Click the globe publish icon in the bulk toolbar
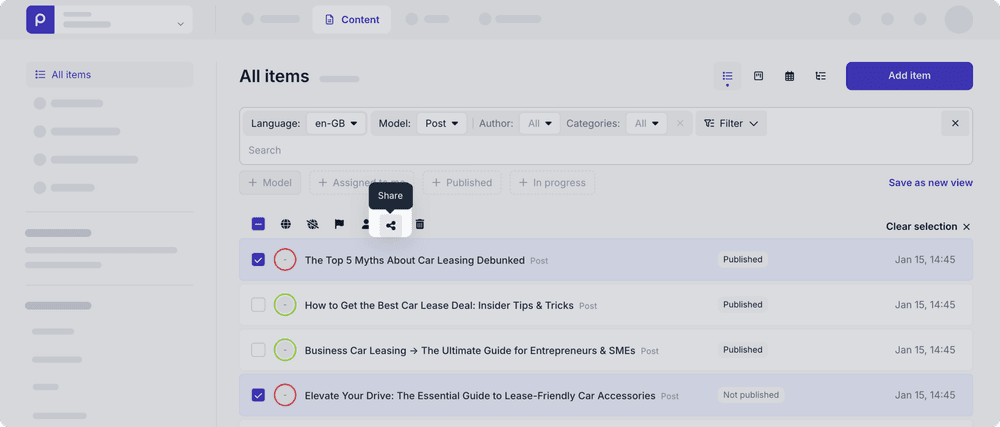Image resolution: width=1000 pixels, height=427 pixels. [x=286, y=225]
